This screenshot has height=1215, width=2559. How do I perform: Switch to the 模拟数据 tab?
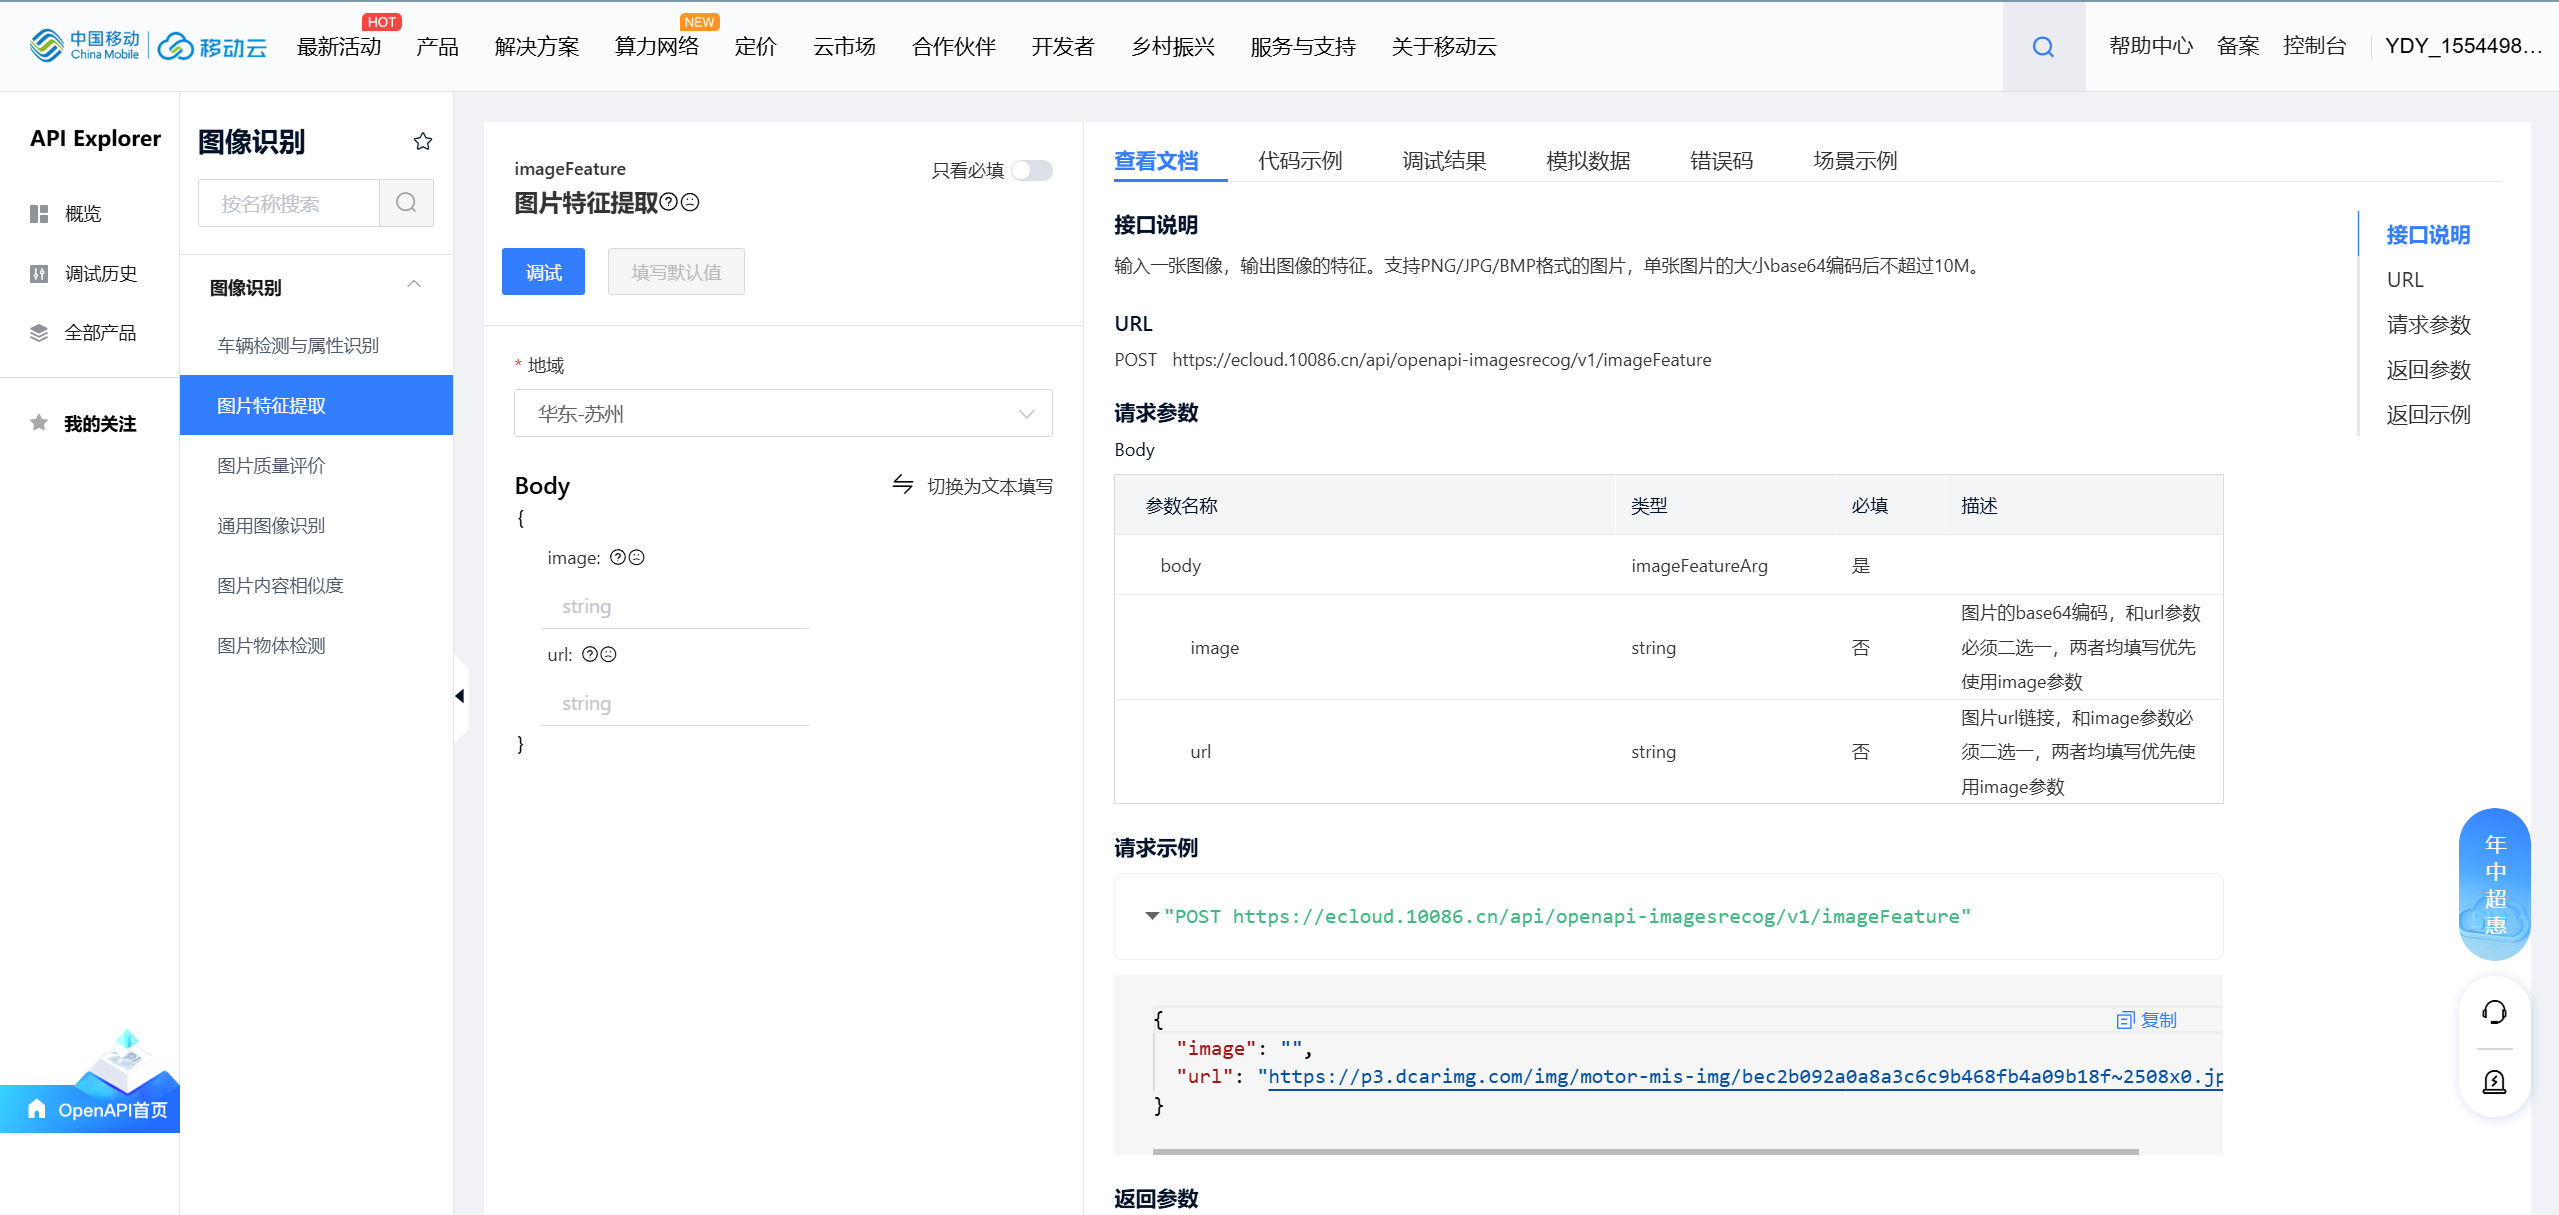tap(1588, 160)
